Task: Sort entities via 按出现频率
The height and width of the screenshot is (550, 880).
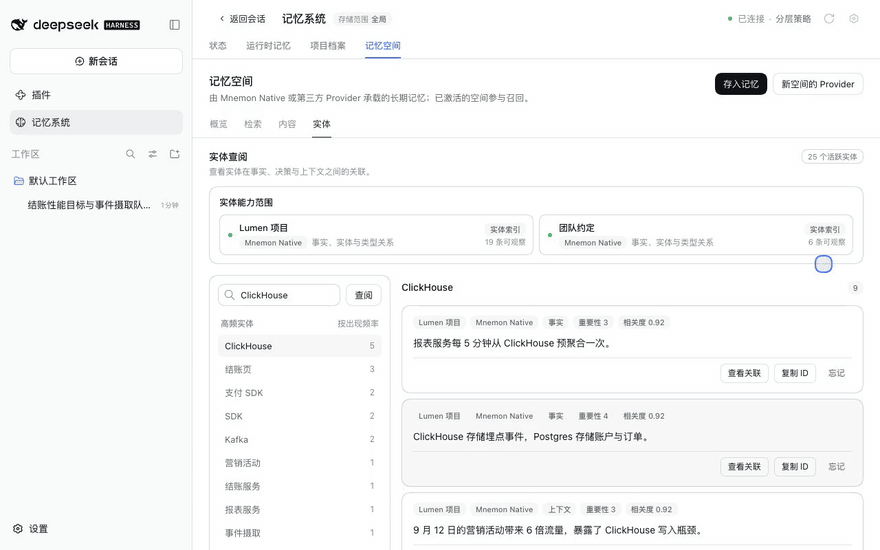Action: (358, 324)
